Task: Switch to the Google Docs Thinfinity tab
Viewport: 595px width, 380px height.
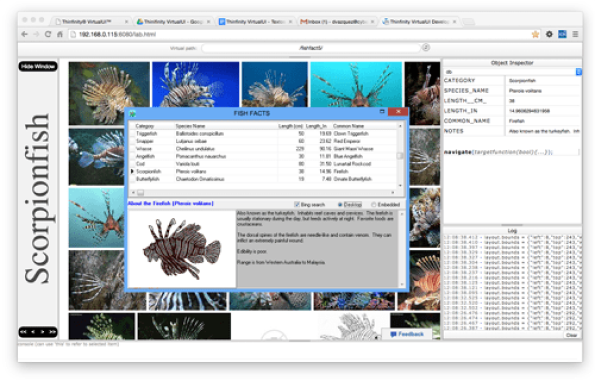Action: point(255,22)
